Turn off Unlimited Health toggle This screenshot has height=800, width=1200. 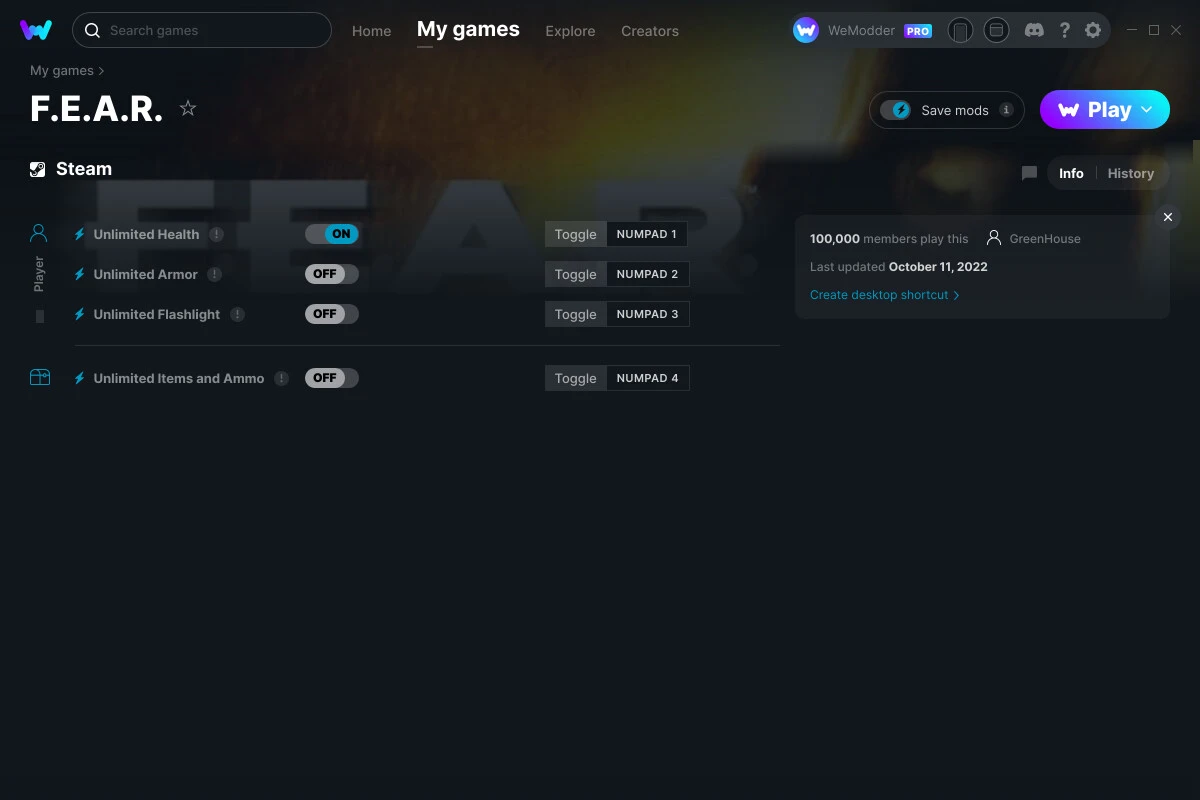click(x=332, y=234)
